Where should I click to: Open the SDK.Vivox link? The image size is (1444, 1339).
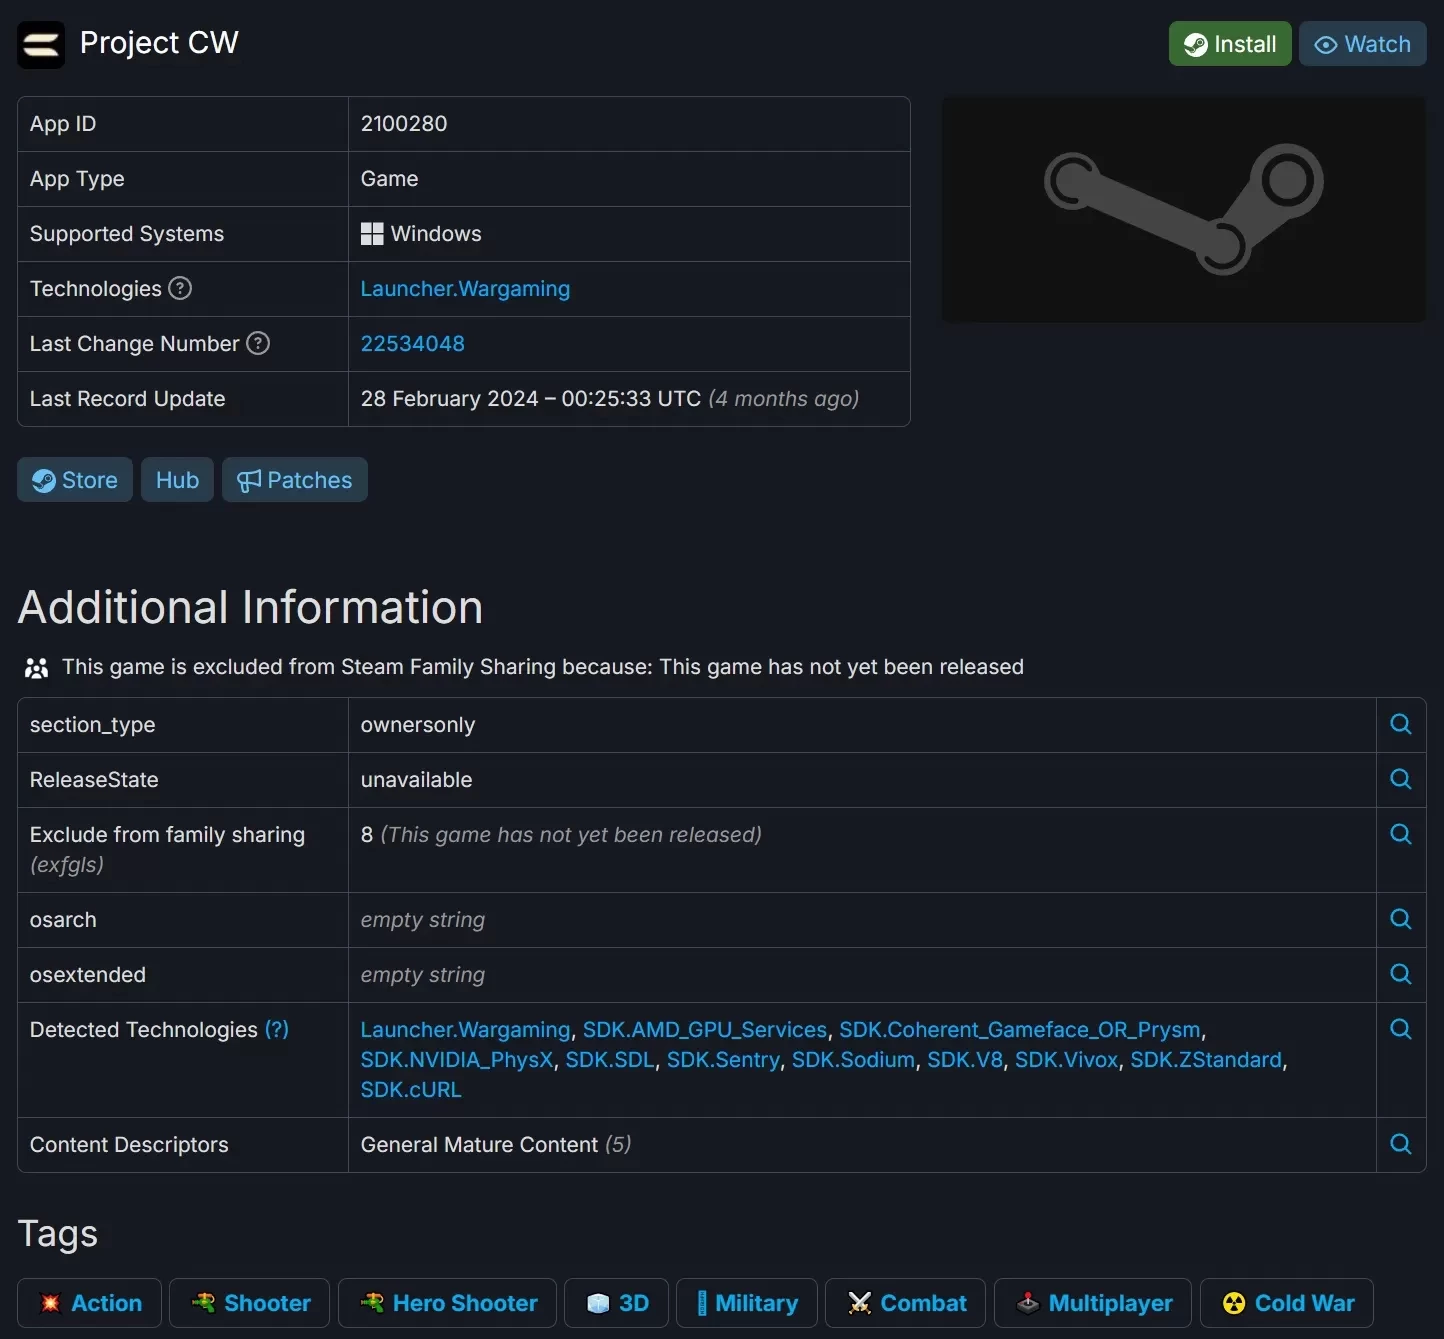tap(1066, 1060)
